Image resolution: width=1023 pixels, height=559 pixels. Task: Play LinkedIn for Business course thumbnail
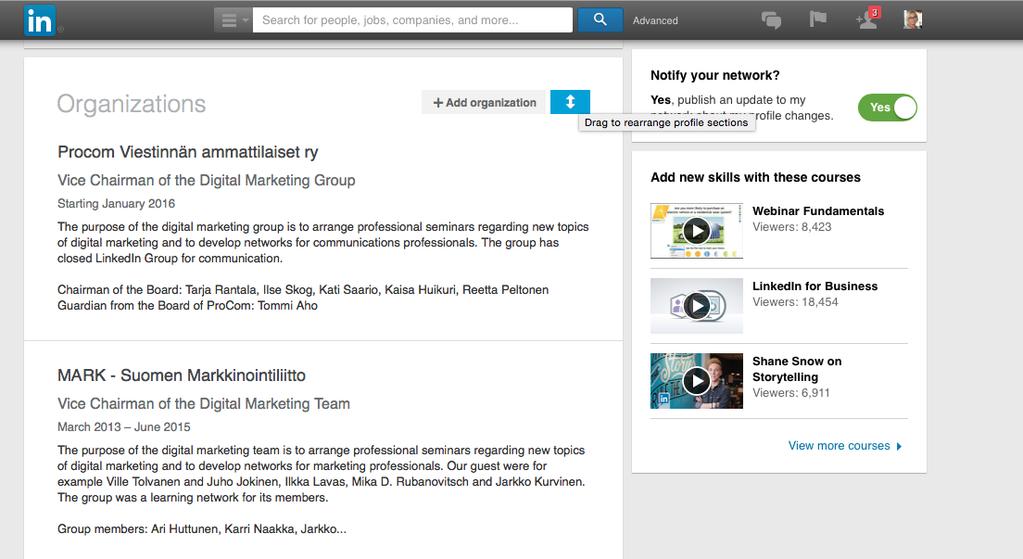pos(696,306)
